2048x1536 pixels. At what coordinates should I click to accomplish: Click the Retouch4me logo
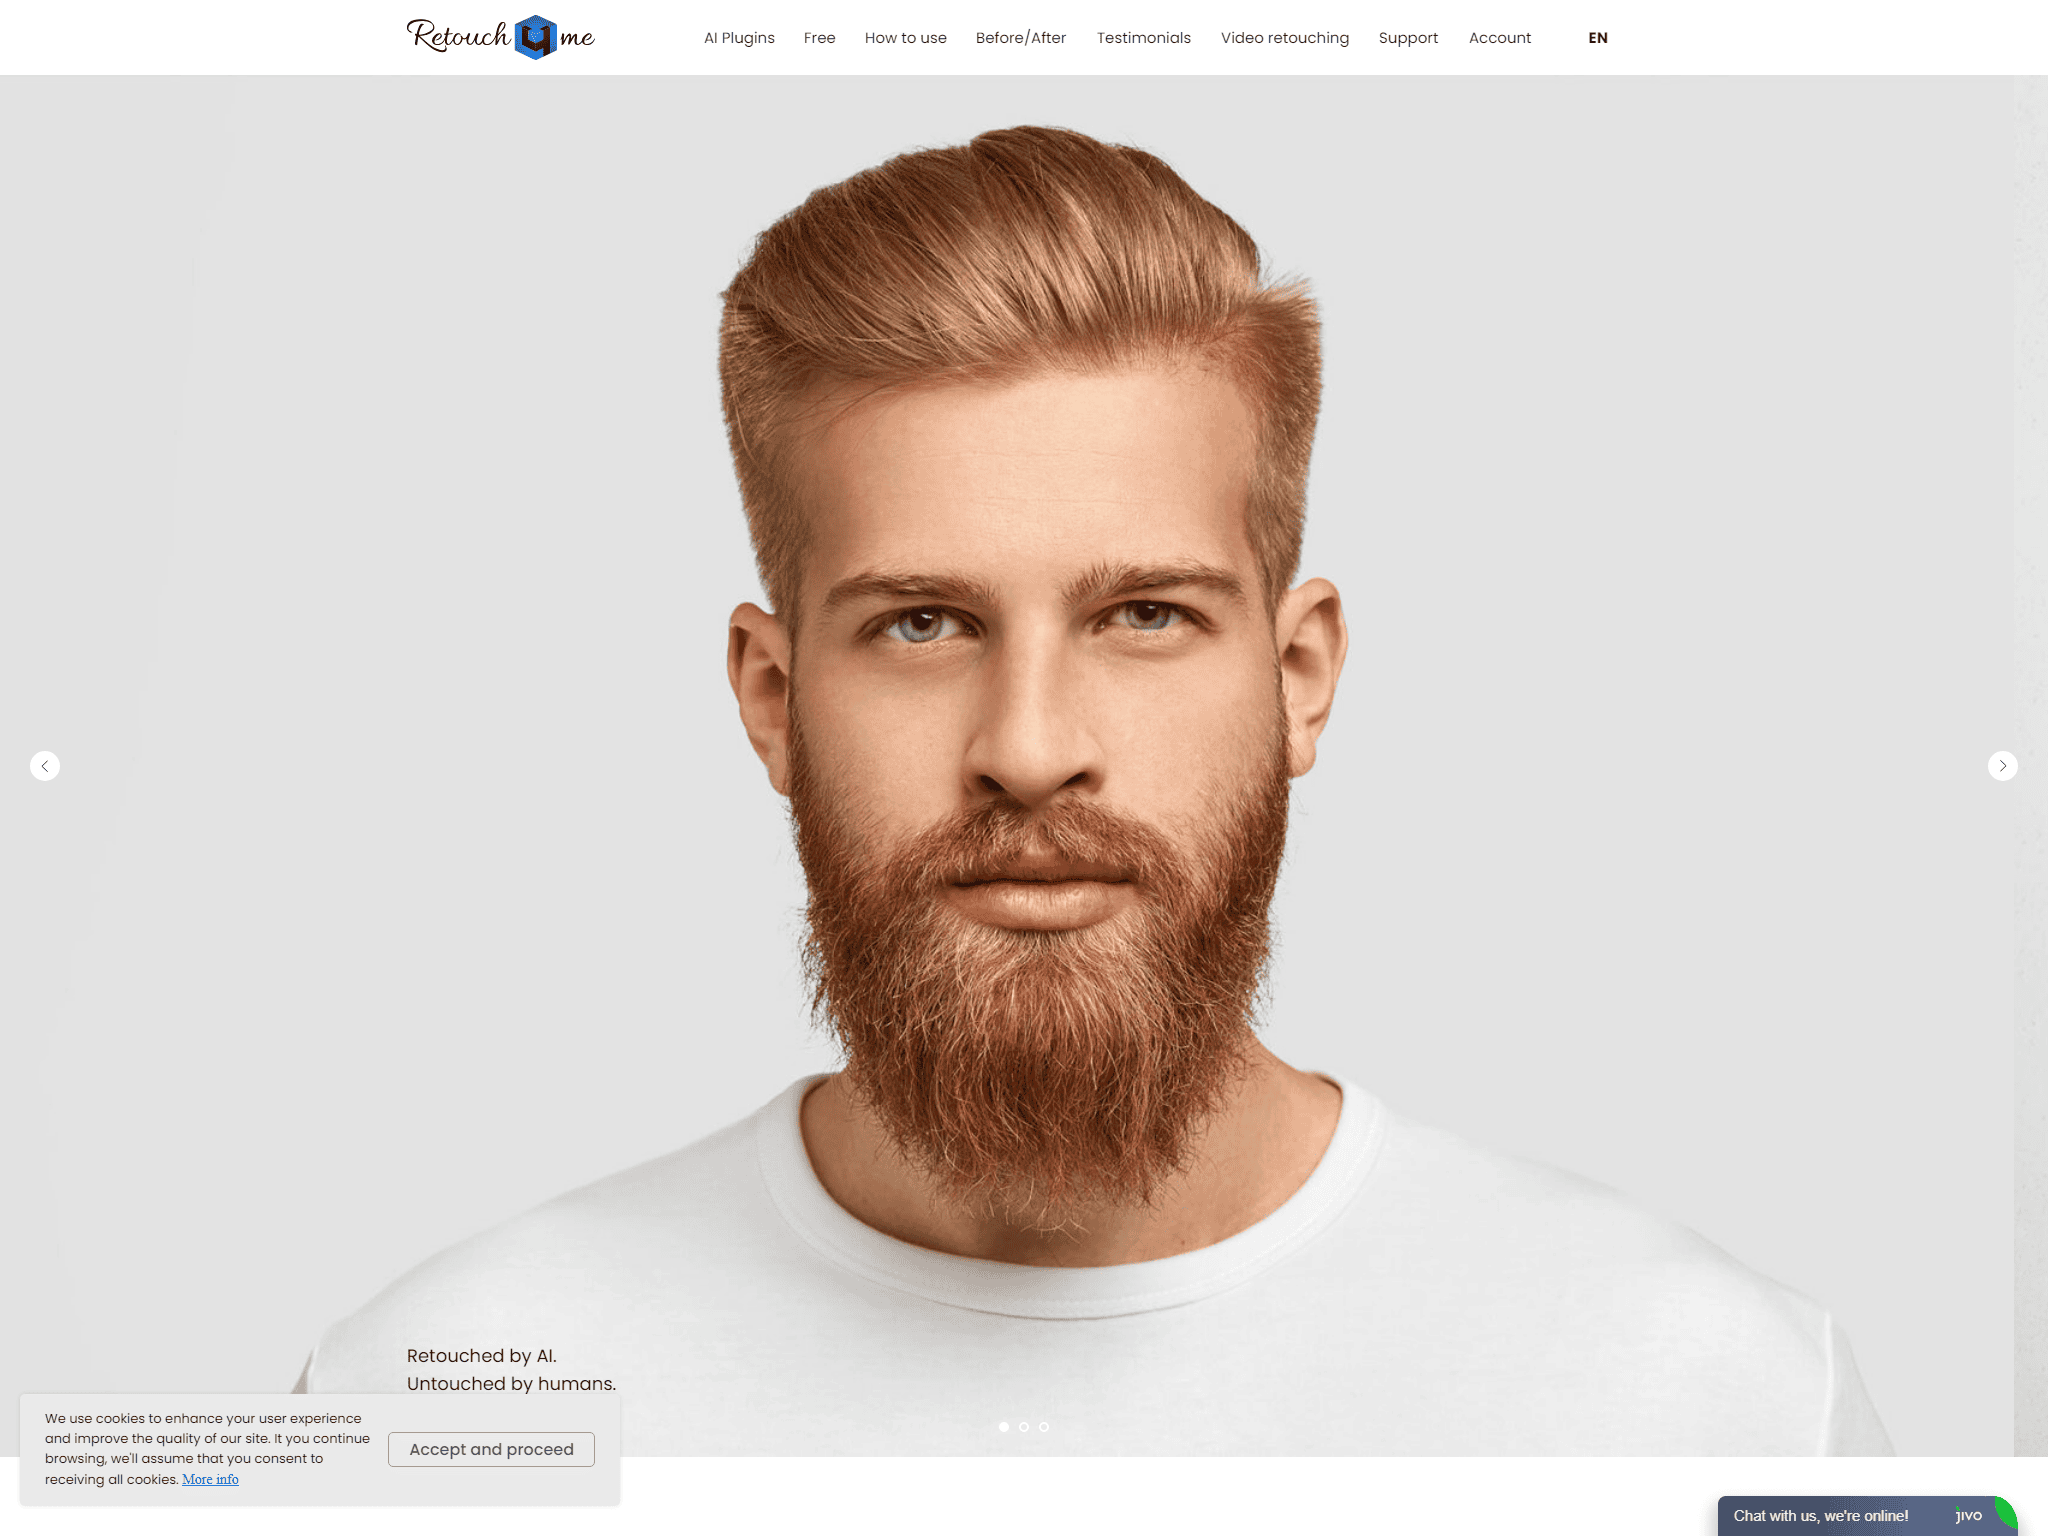point(501,37)
